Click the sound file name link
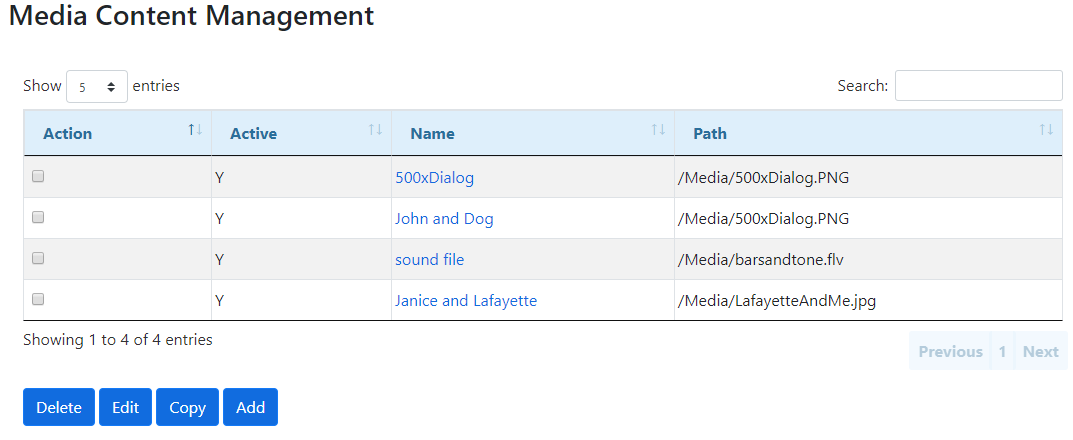Viewport: 1073px width, 440px height. click(x=429, y=259)
